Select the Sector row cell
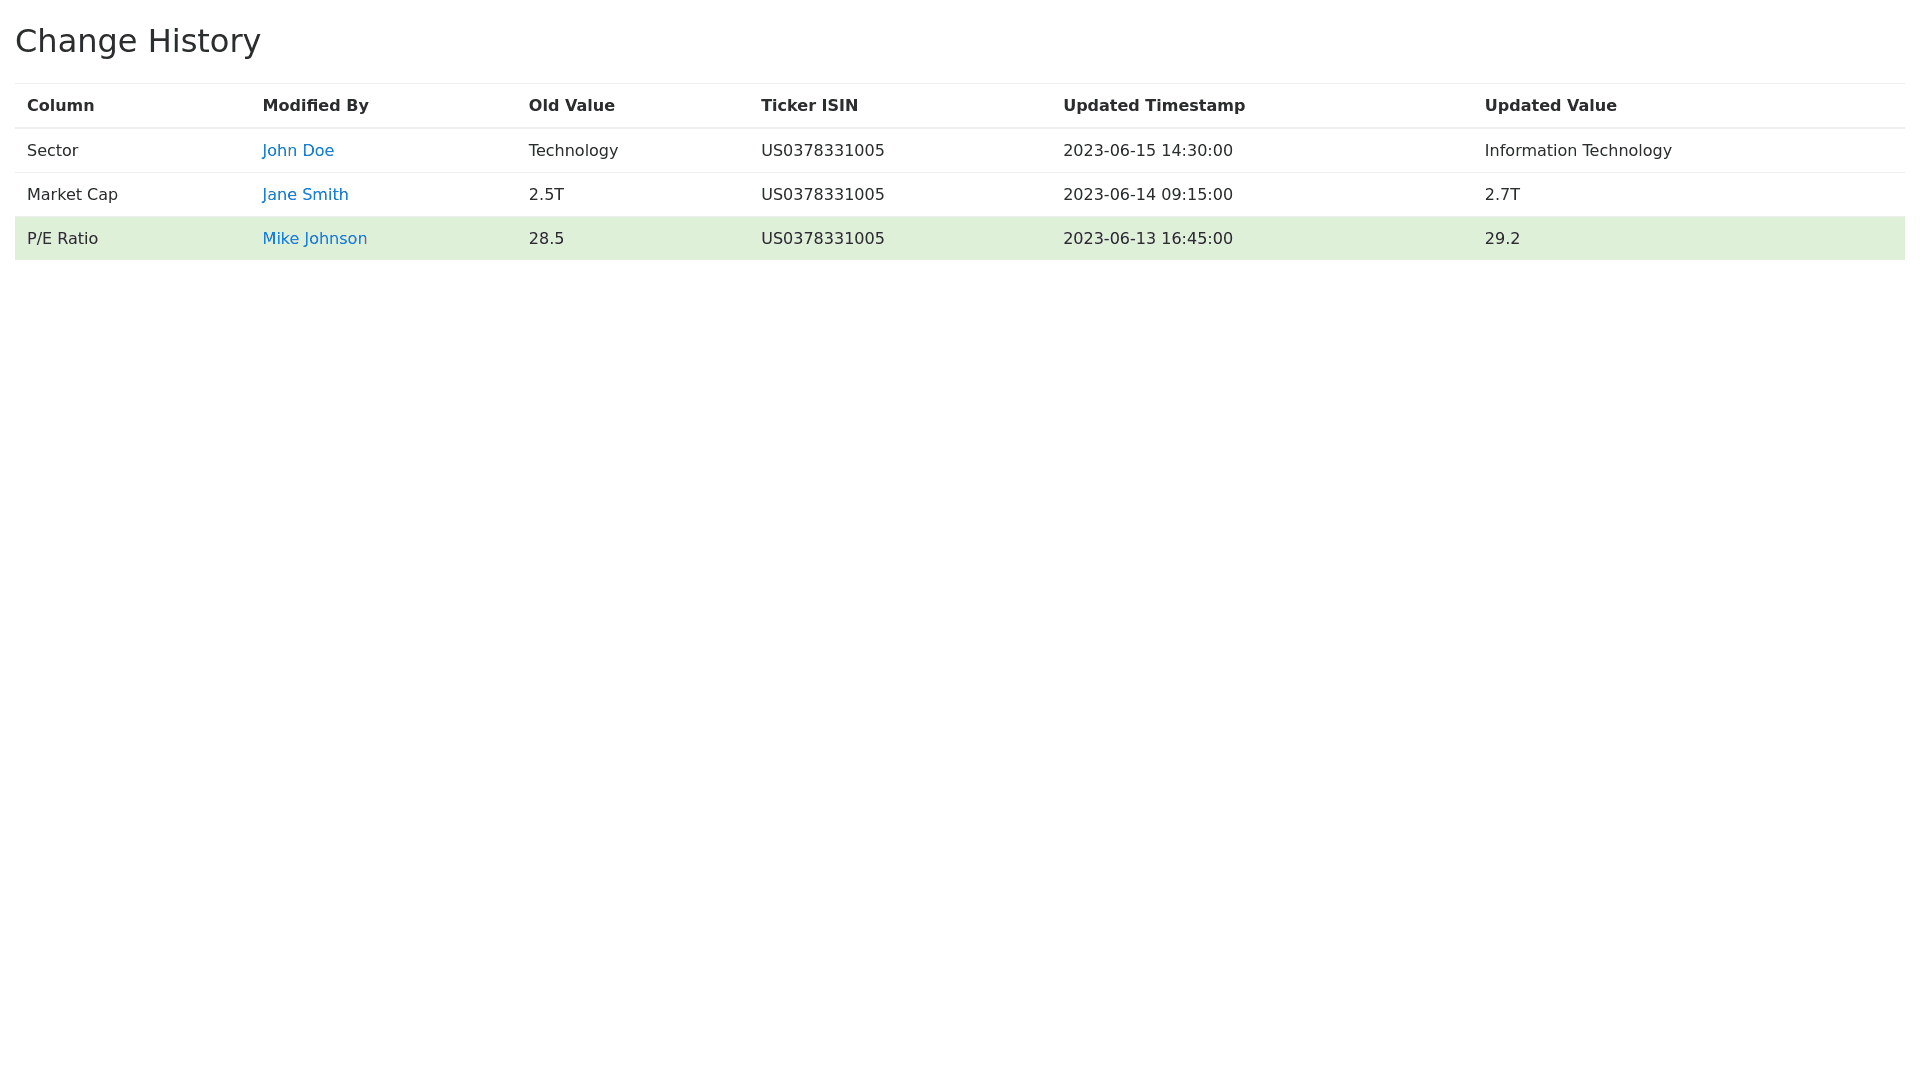The image size is (1920, 1080). point(53,151)
